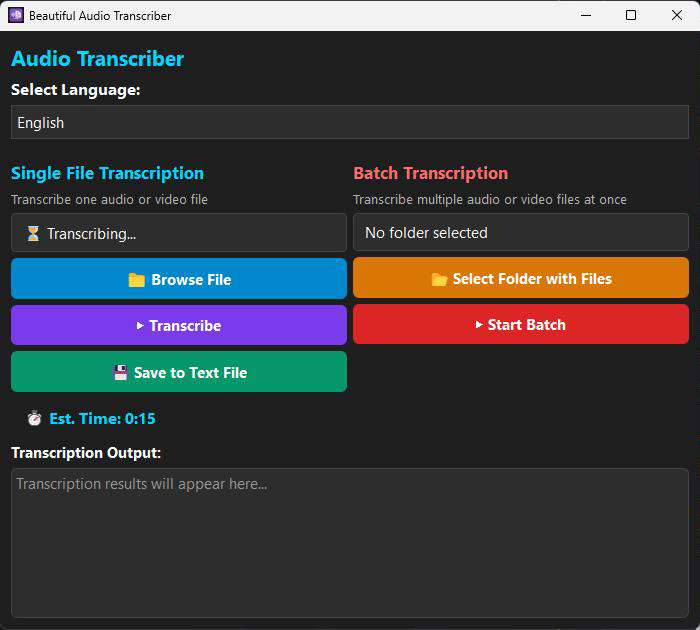Click the Single File Transcription heading
700x630 pixels.
pos(107,173)
